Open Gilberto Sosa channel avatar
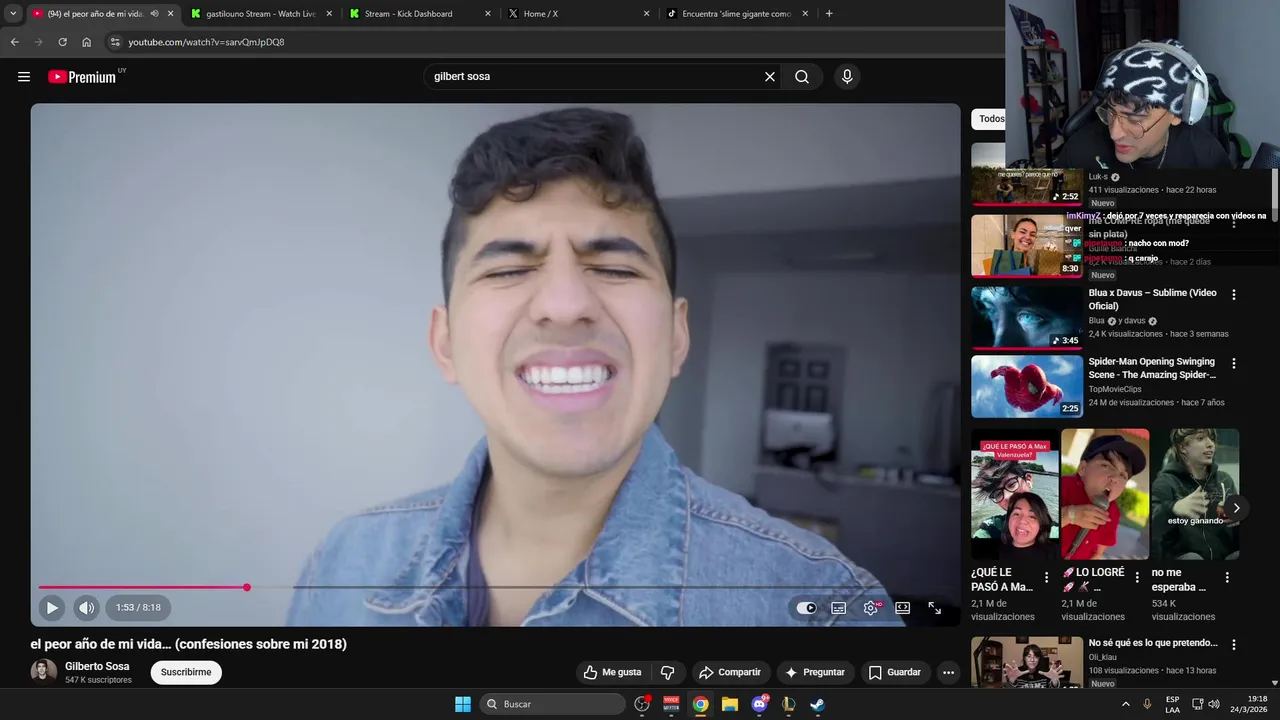The image size is (1280, 720). pos(44,671)
